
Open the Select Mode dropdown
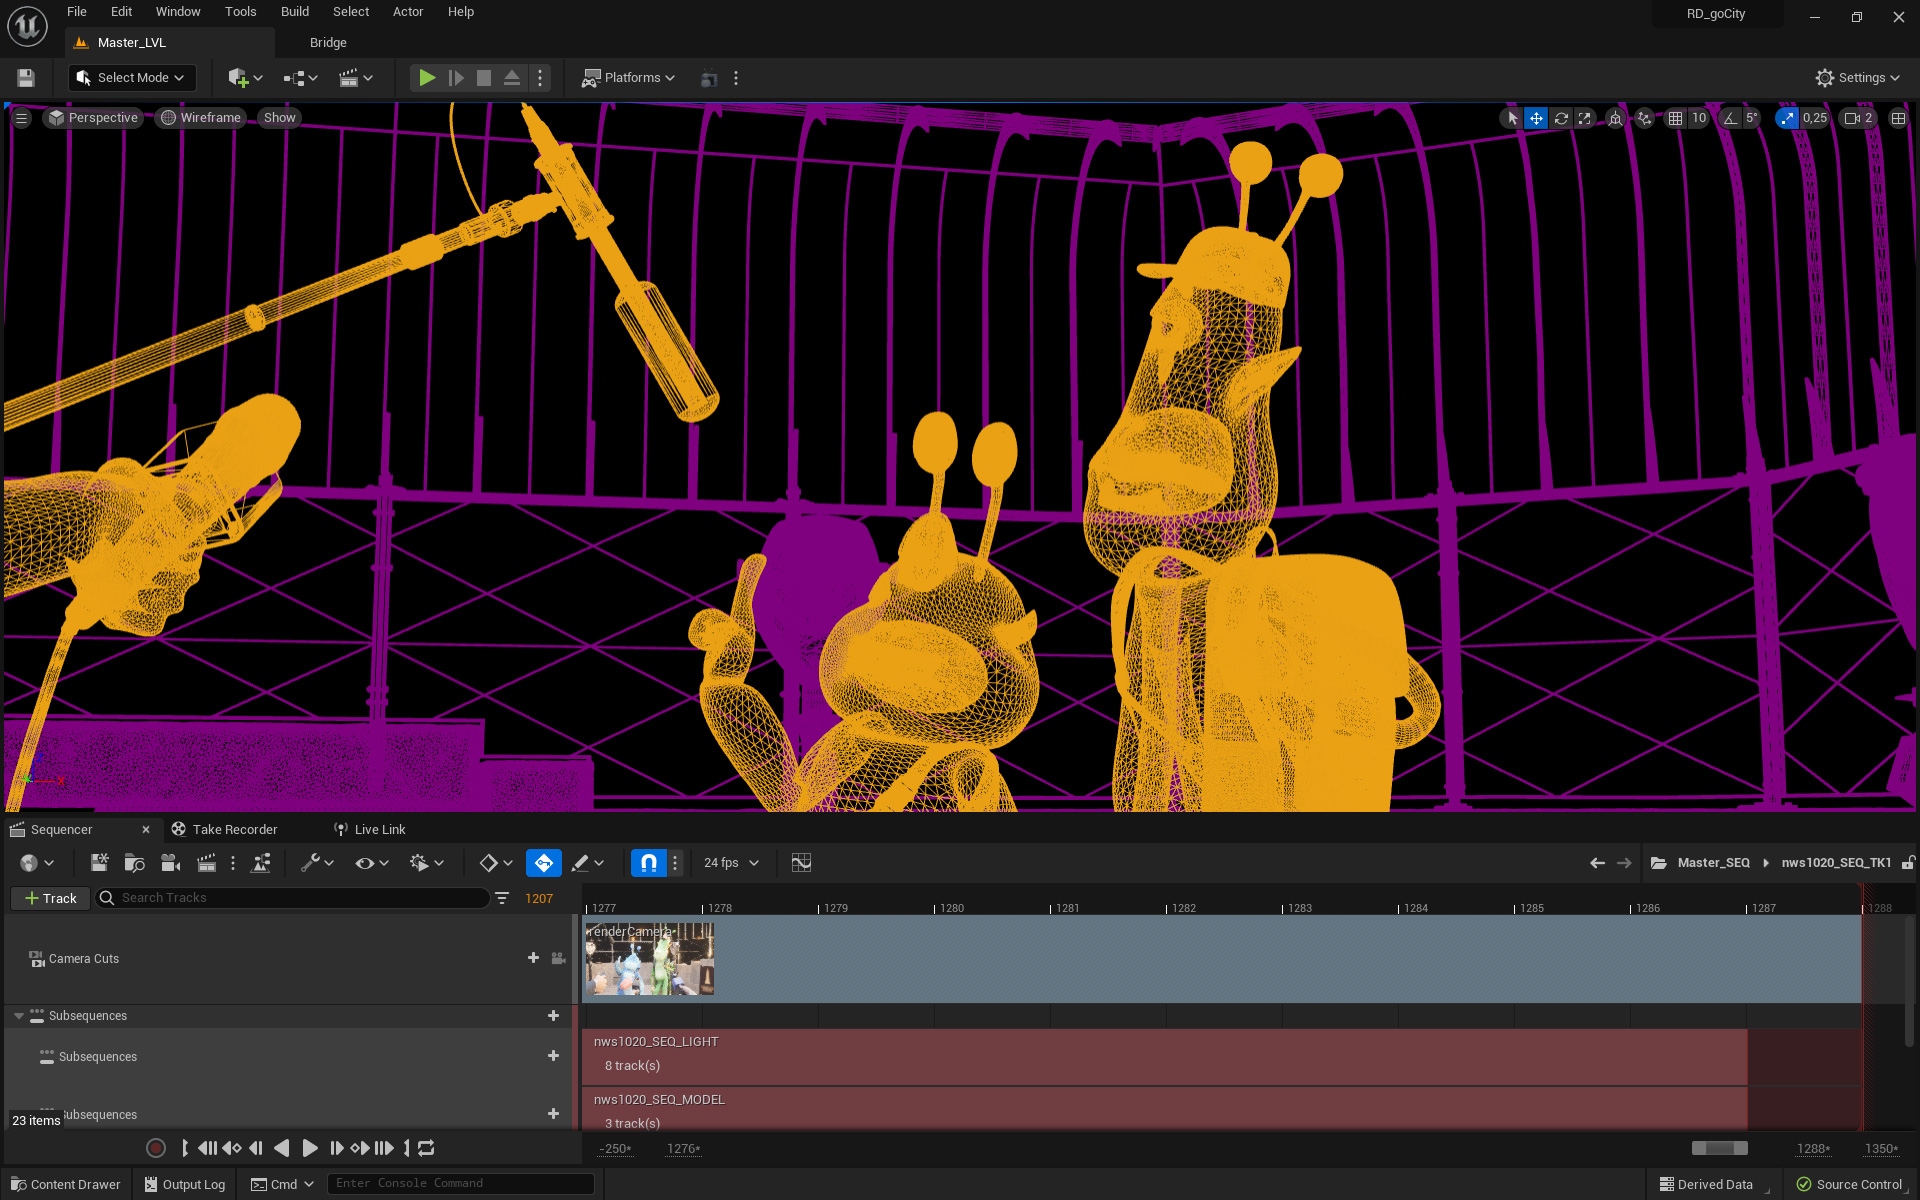point(131,78)
